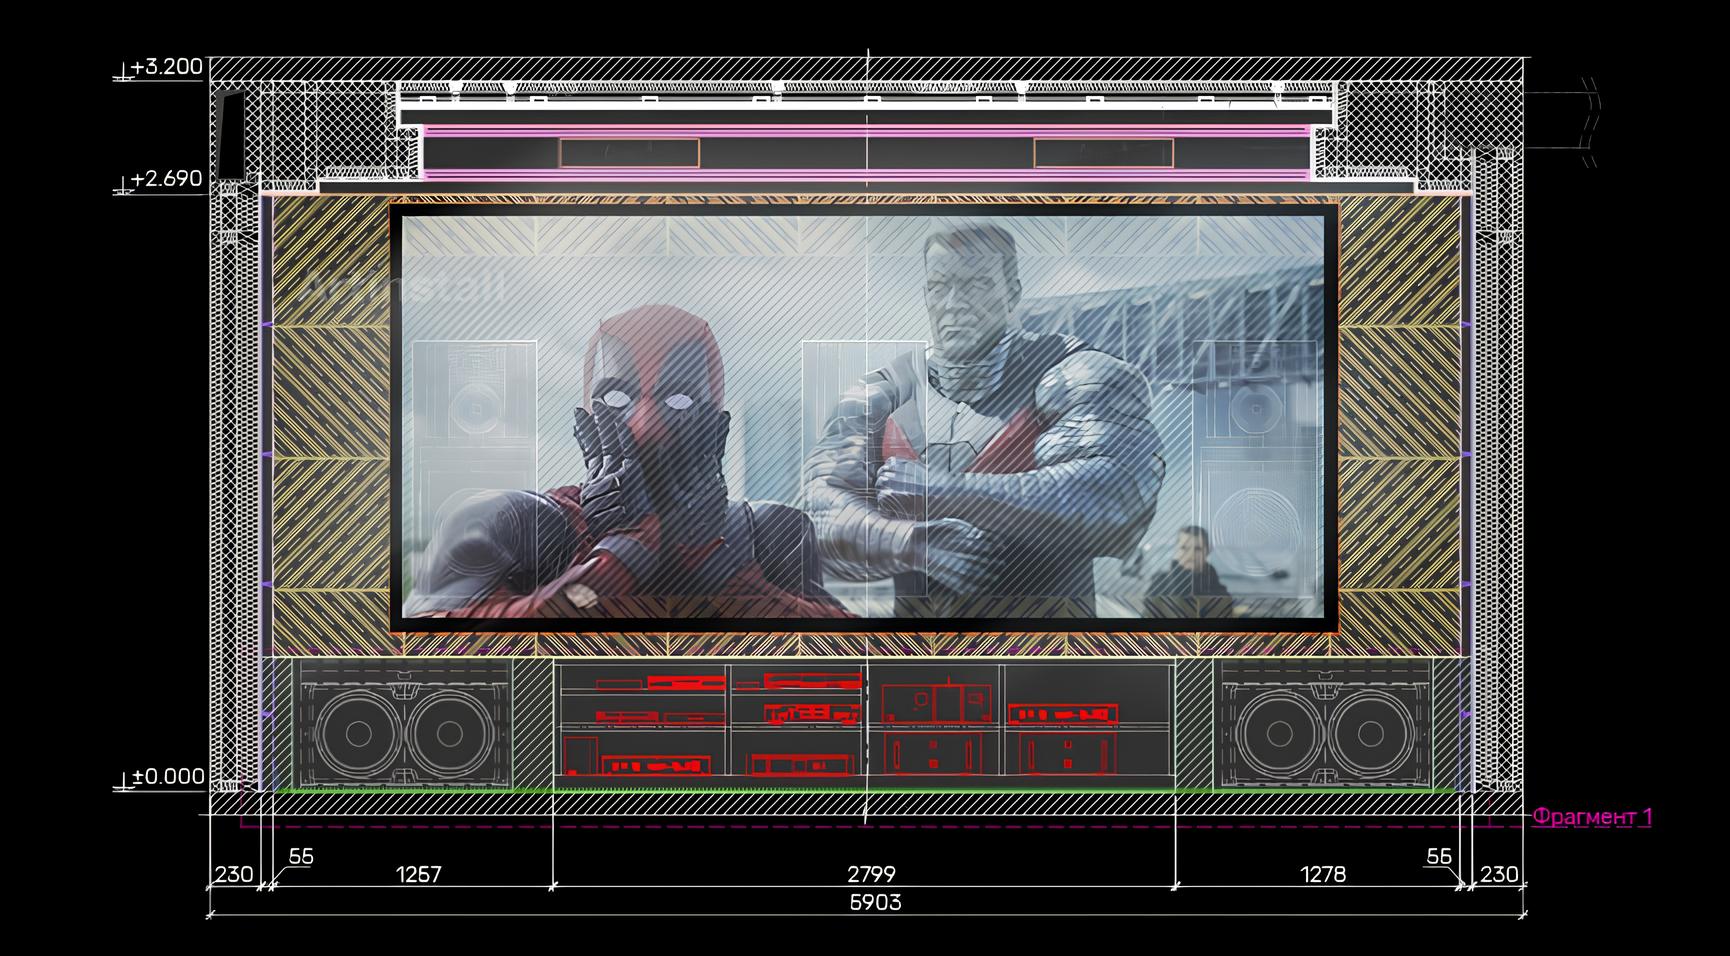This screenshot has height=956, width=1730.
Task: Click the ±0.000 floor level marker
Action: tap(168, 776)
